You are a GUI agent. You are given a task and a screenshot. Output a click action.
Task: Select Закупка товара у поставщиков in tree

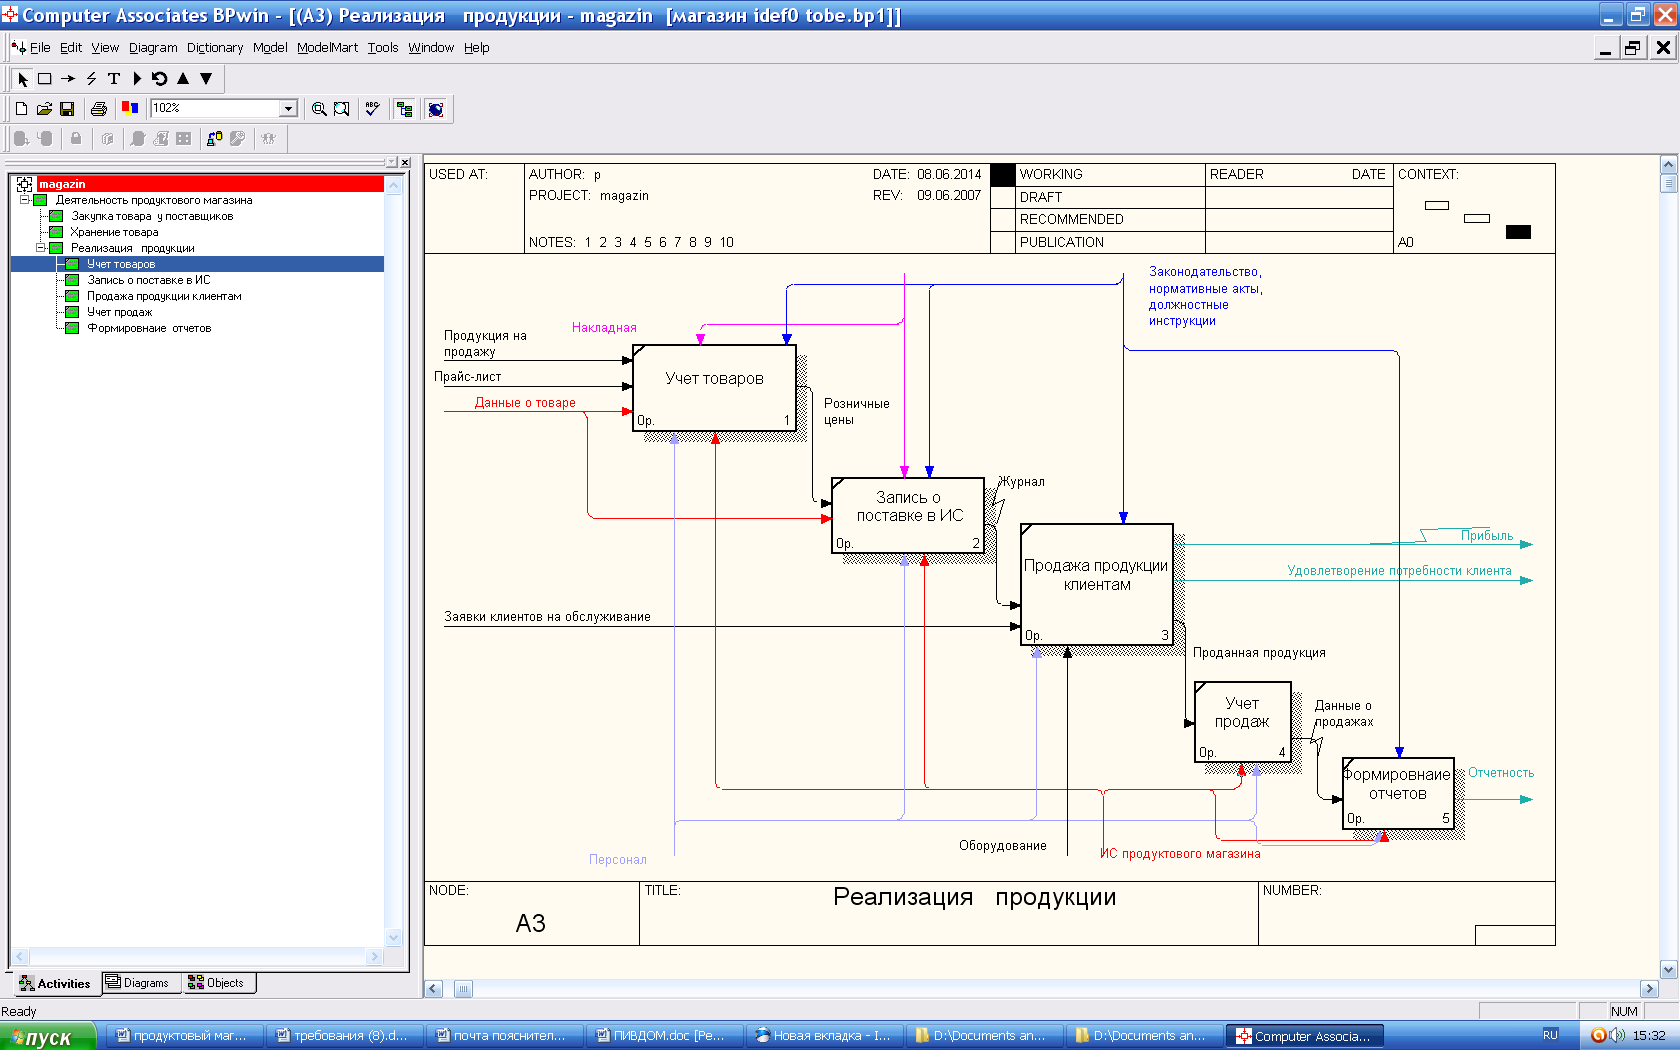coord(152,216)
